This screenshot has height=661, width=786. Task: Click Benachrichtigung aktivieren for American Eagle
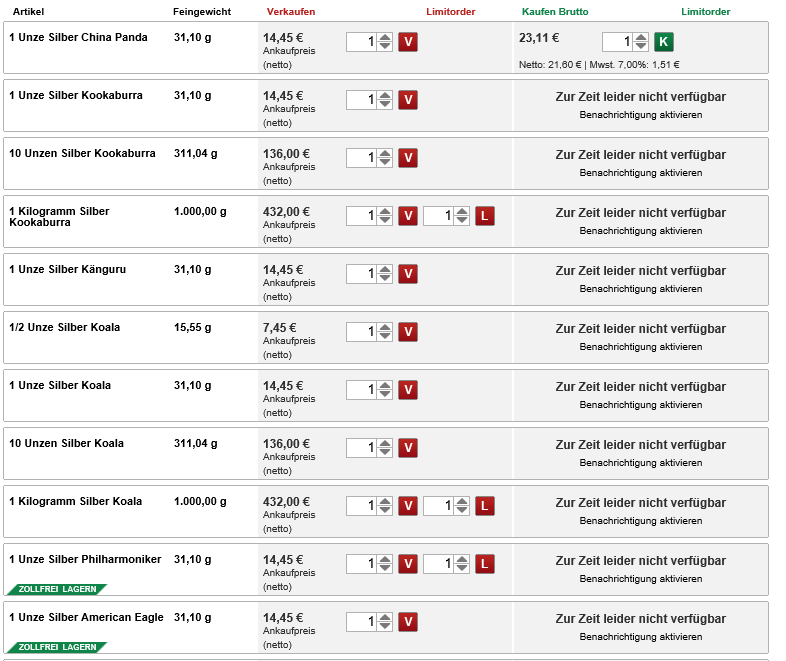click(640, 637)
